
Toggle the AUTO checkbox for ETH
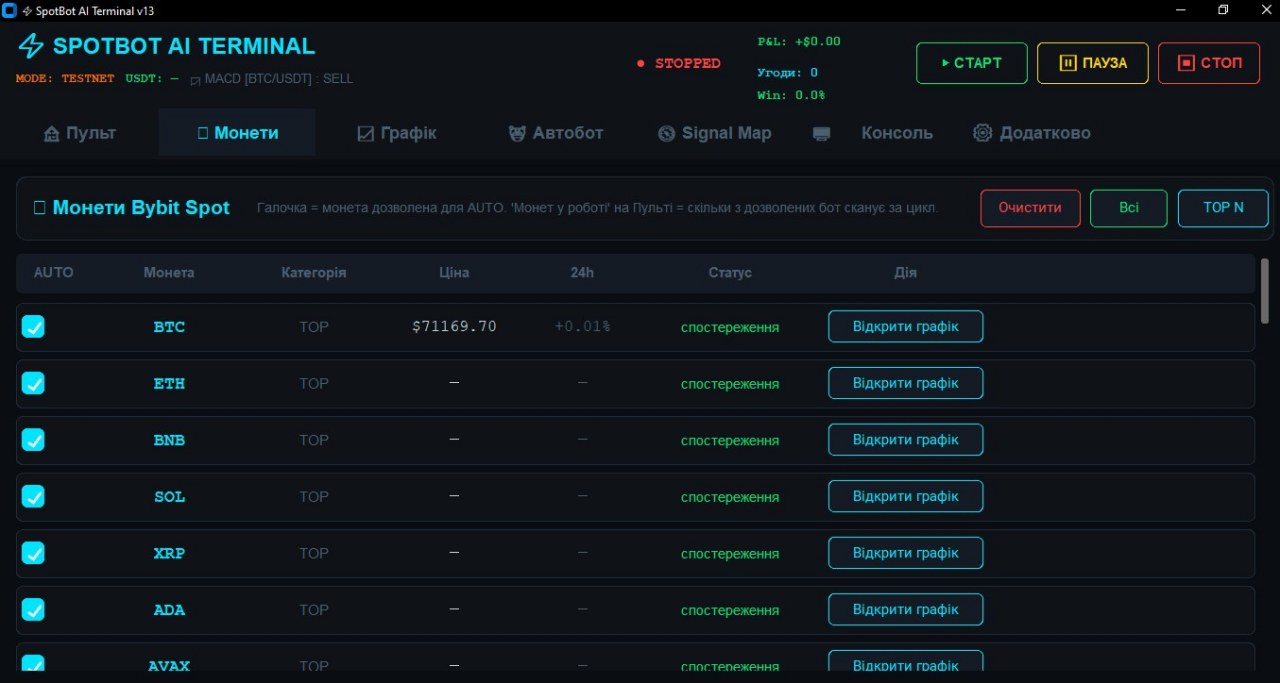point(33,383)
